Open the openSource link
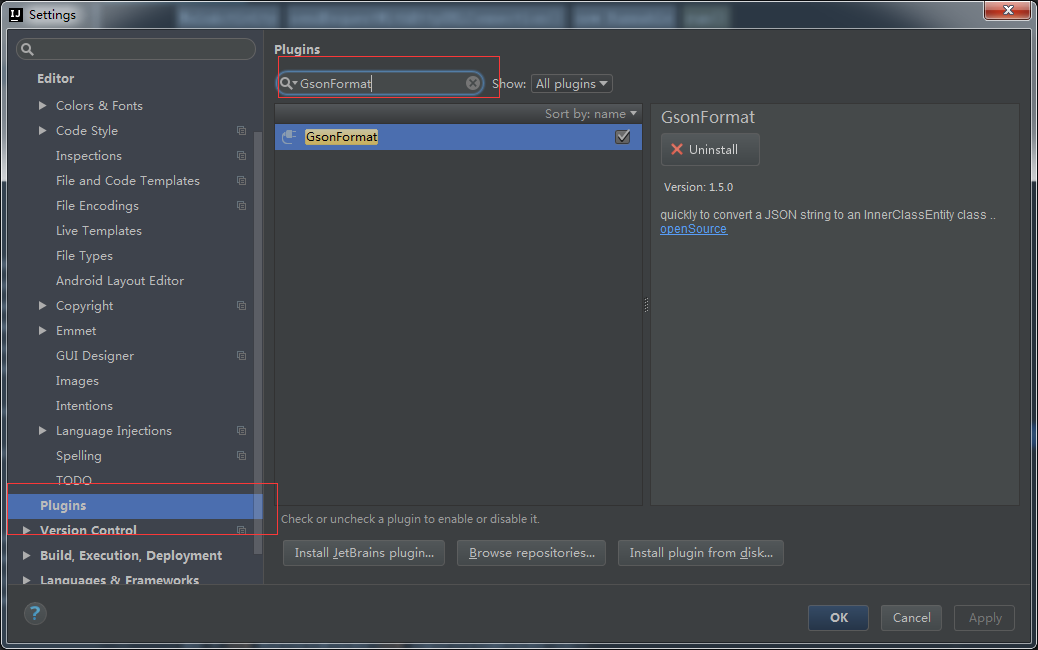 point(693,229)
